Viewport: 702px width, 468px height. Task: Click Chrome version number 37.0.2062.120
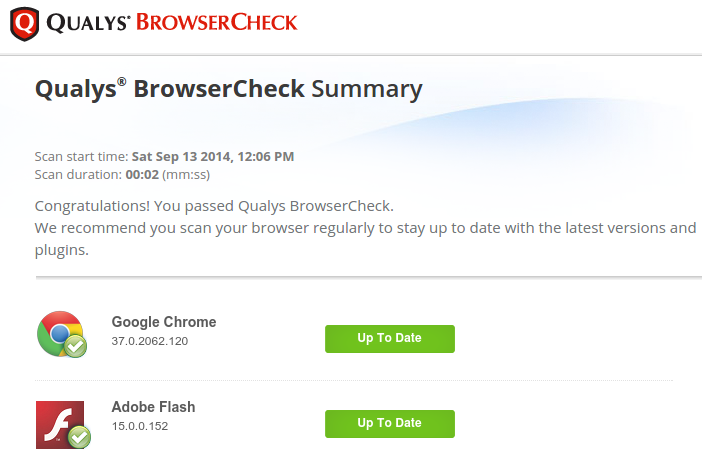pos(150,341)
